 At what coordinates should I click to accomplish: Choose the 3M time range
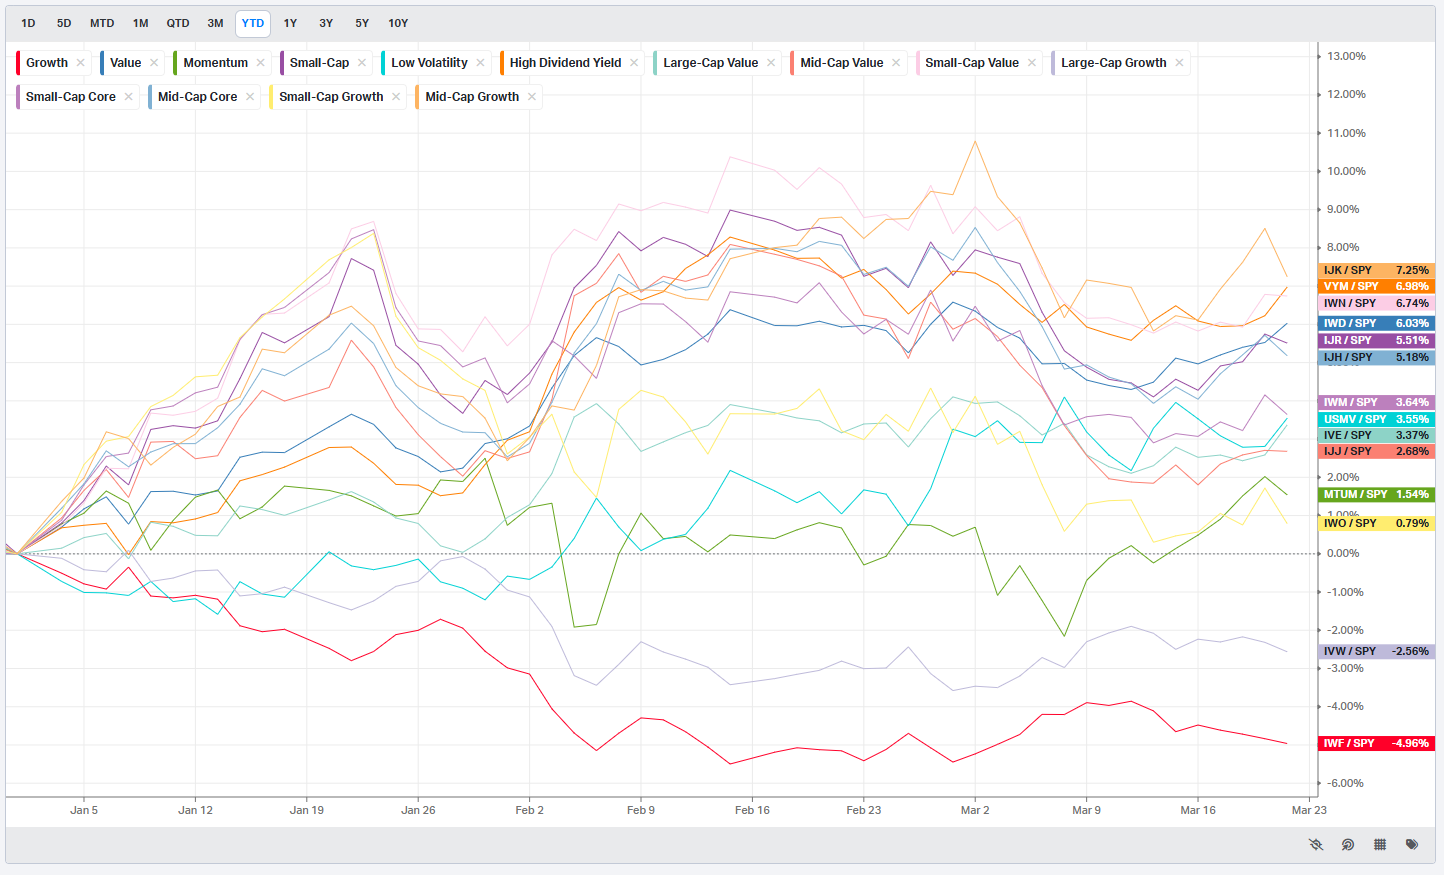click(x=215, y=23)
